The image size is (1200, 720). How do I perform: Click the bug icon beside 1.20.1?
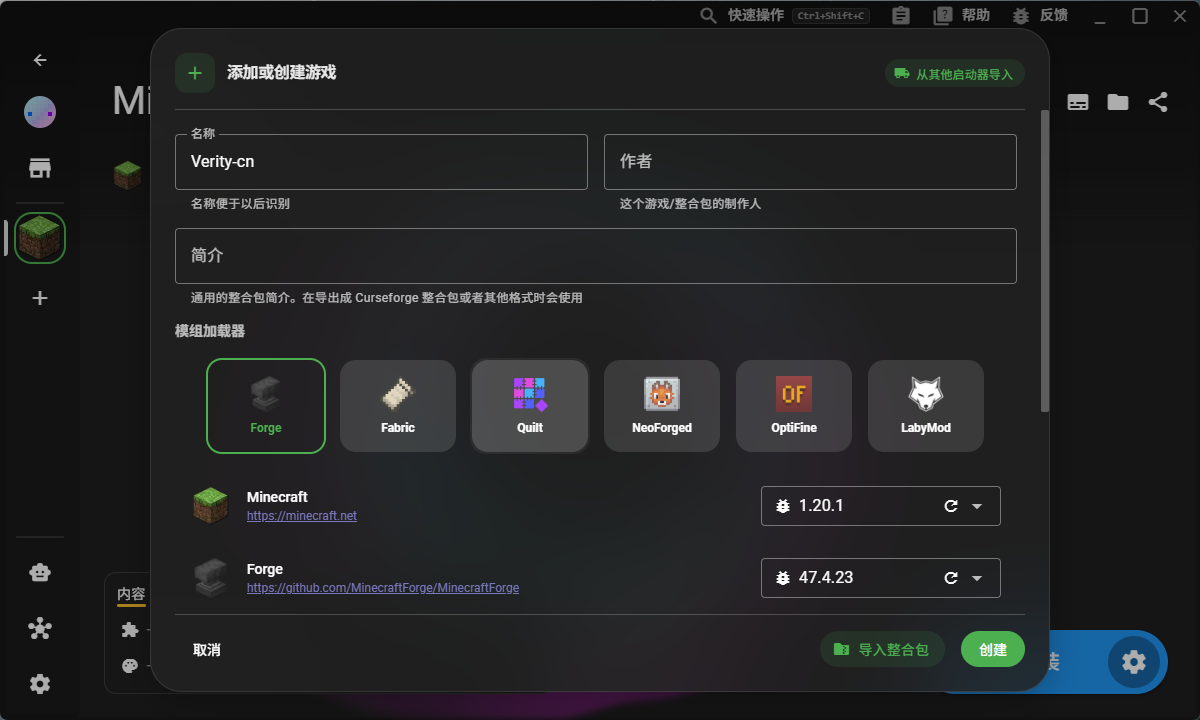point(783,506)
